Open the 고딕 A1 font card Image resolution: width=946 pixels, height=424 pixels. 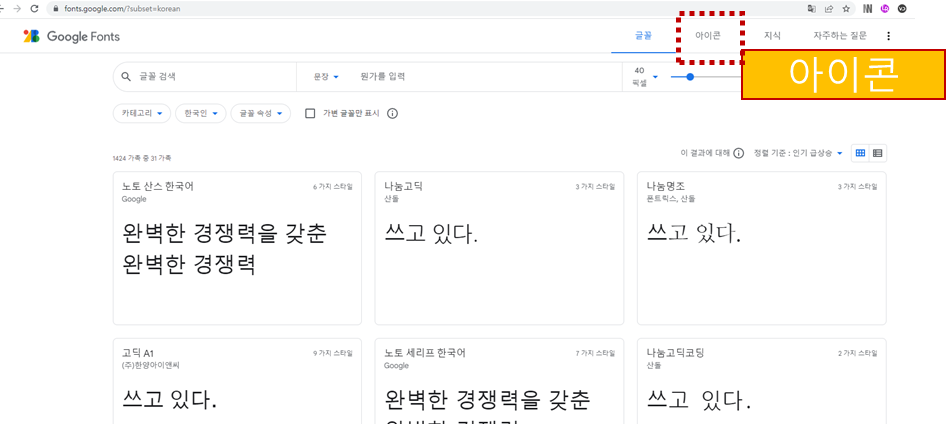[237, 381]
